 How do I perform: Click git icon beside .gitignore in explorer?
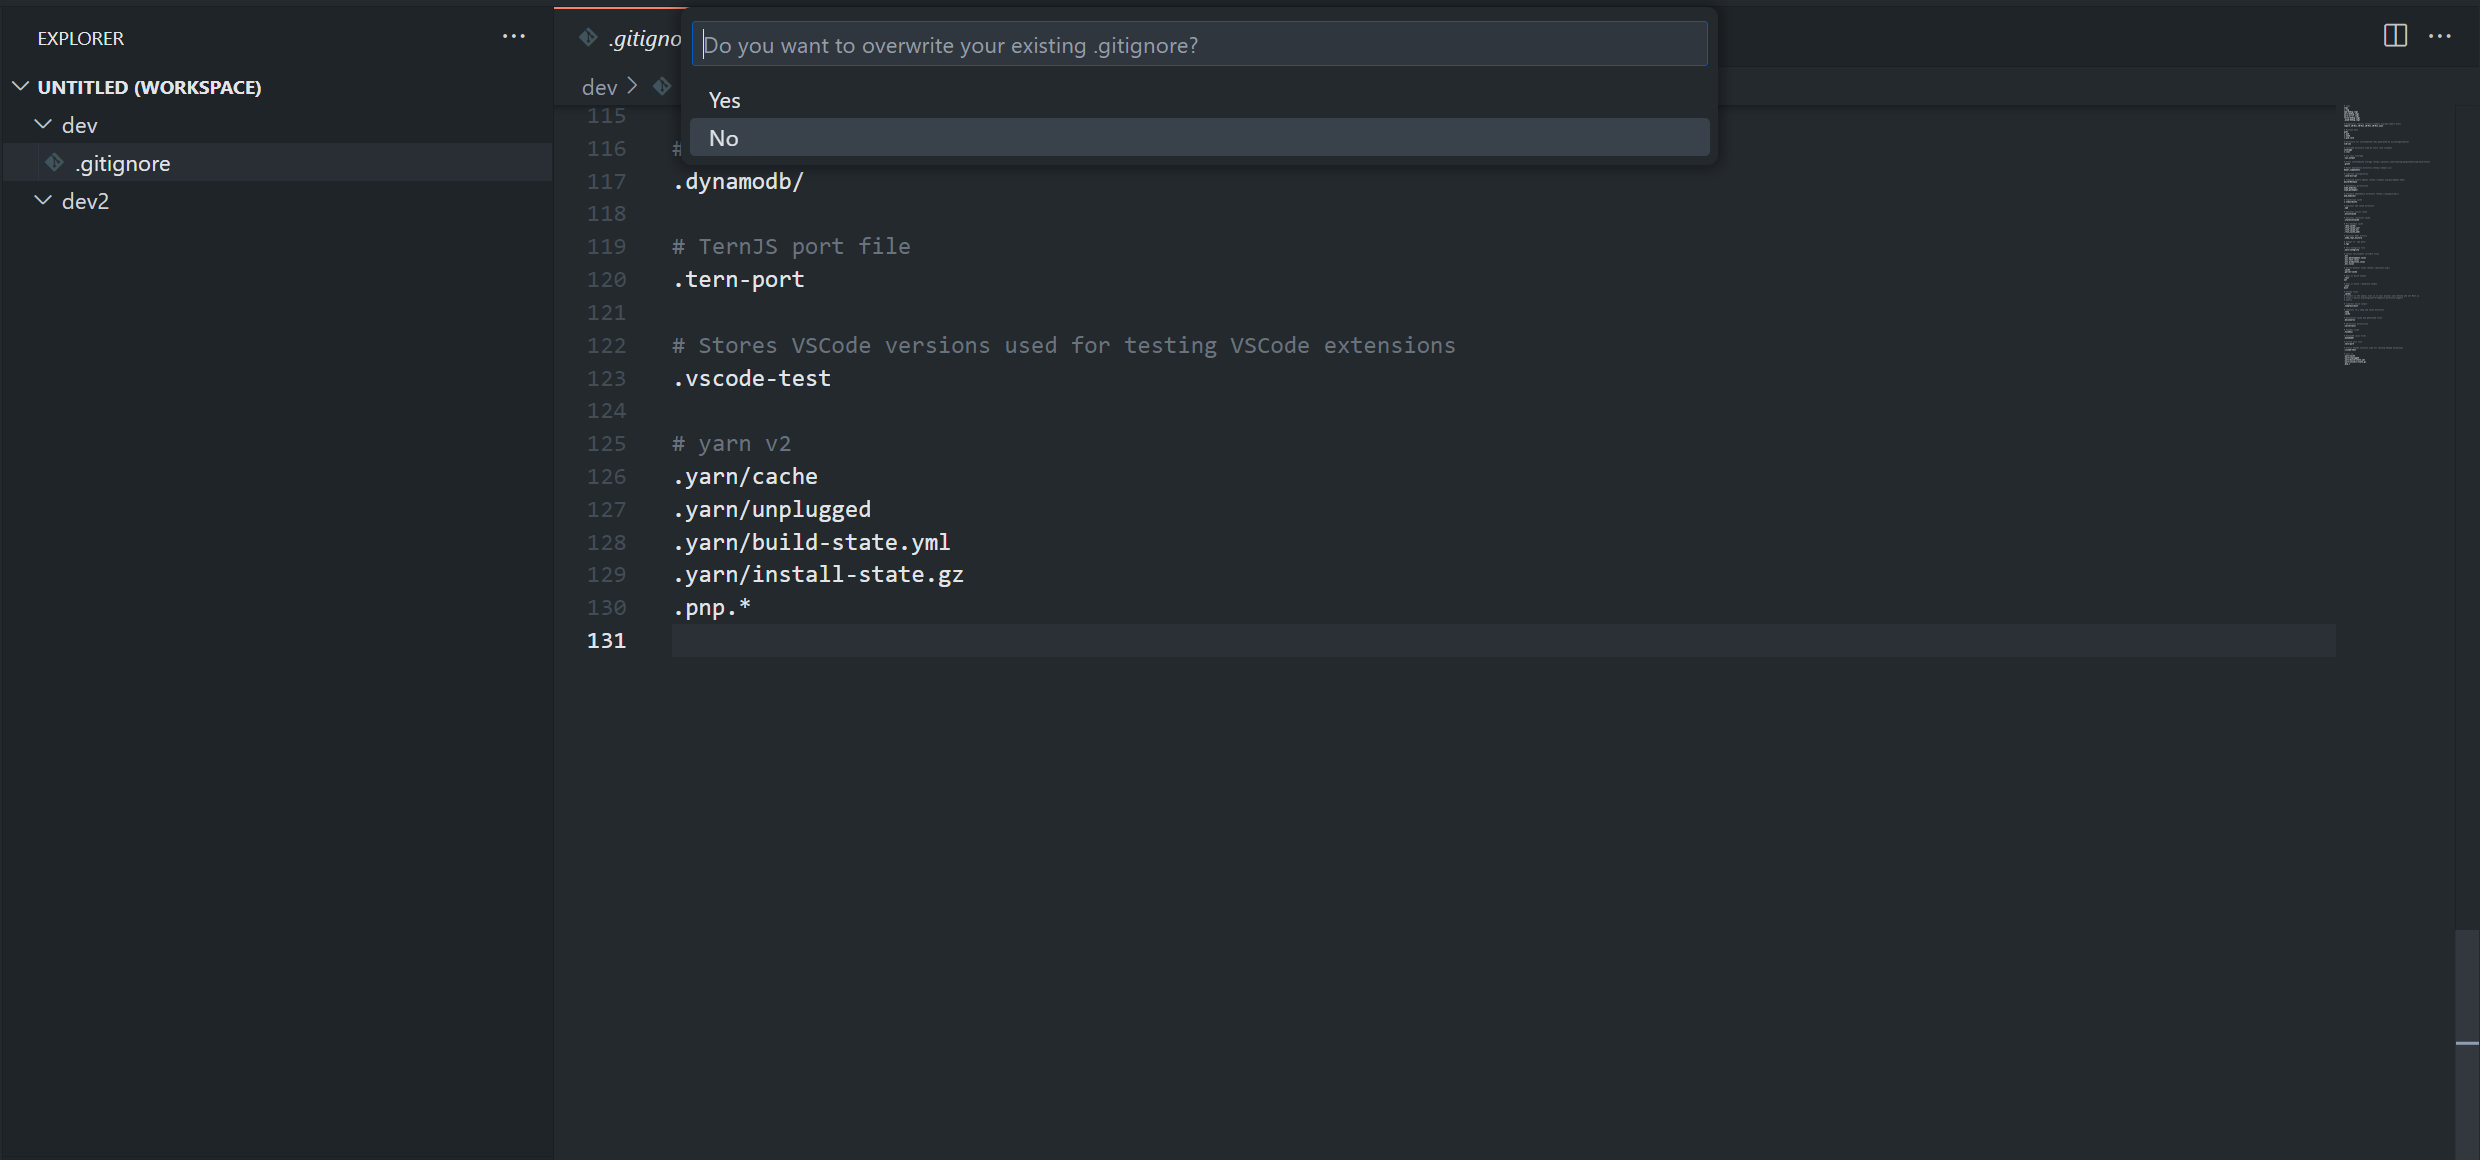coord(55,162)
